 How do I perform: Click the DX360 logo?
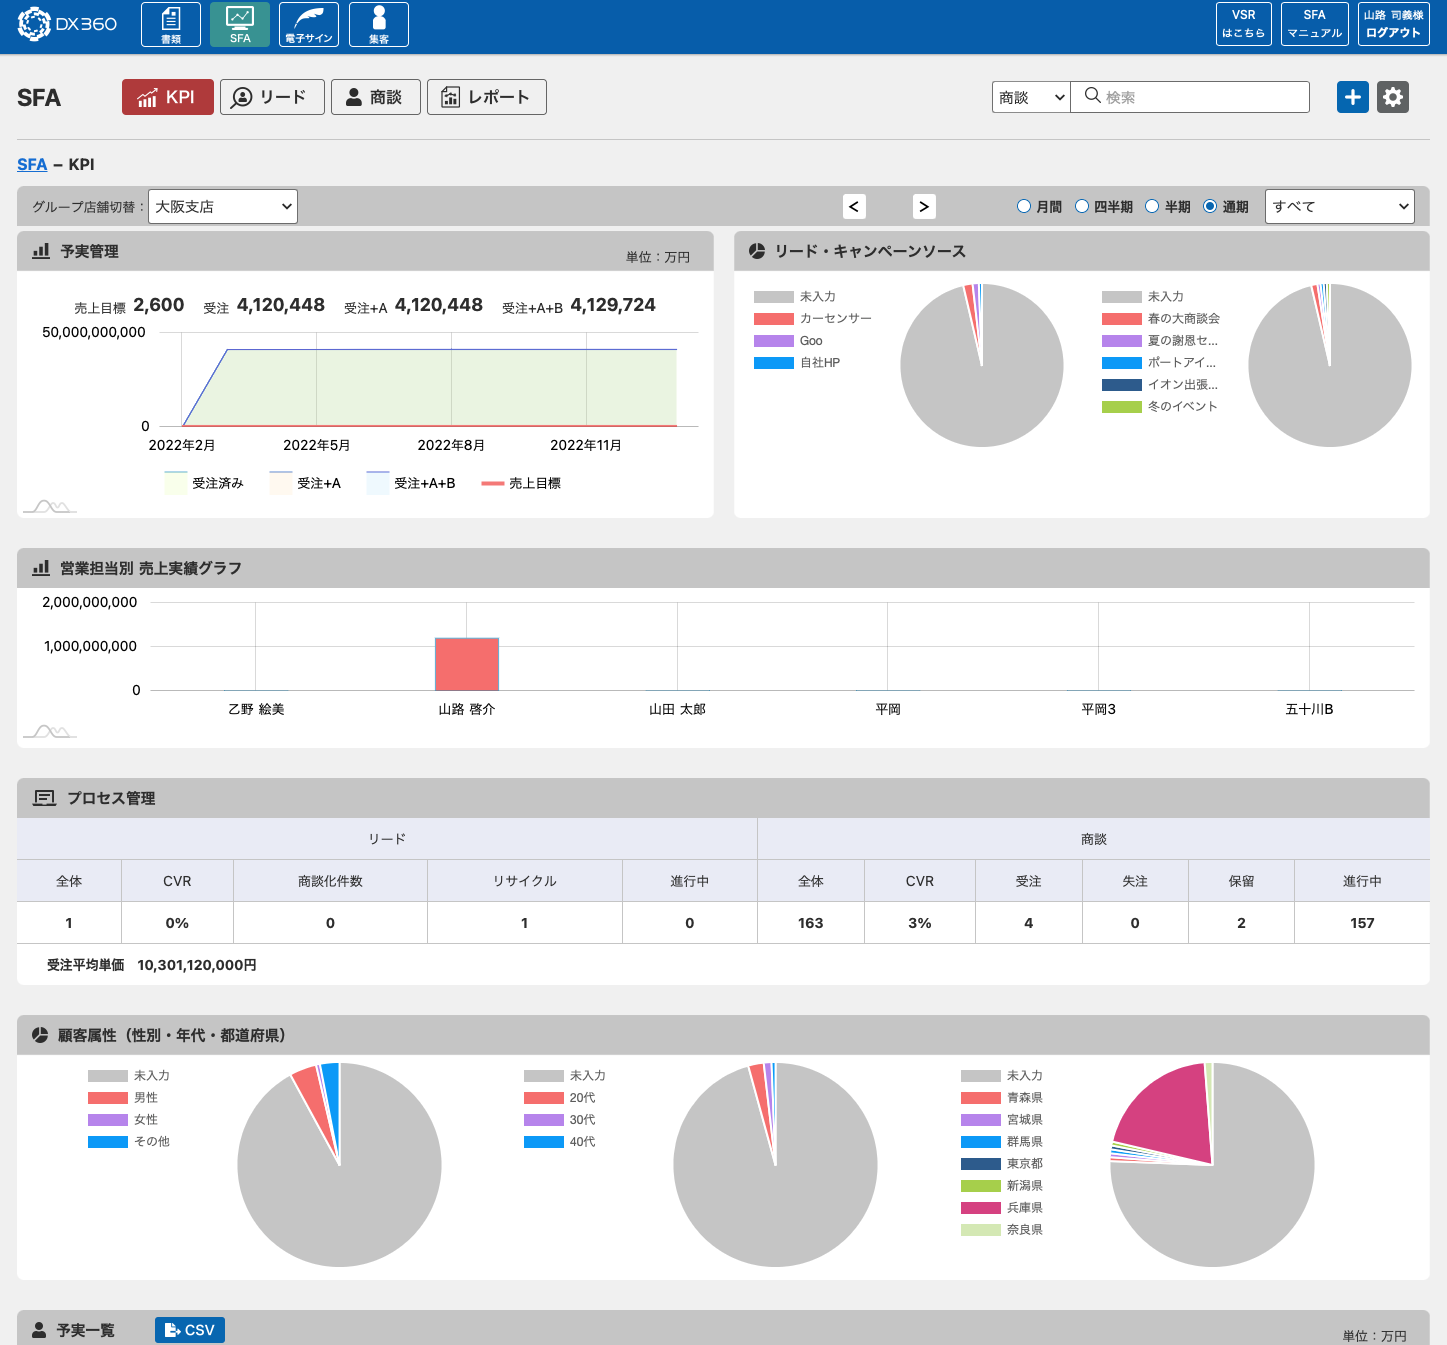(x=67, y=24)
